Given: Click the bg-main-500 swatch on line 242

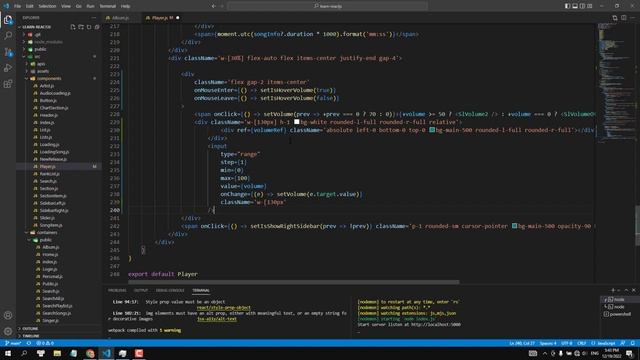Looking at the screenshot, I should tap(514, 226).
